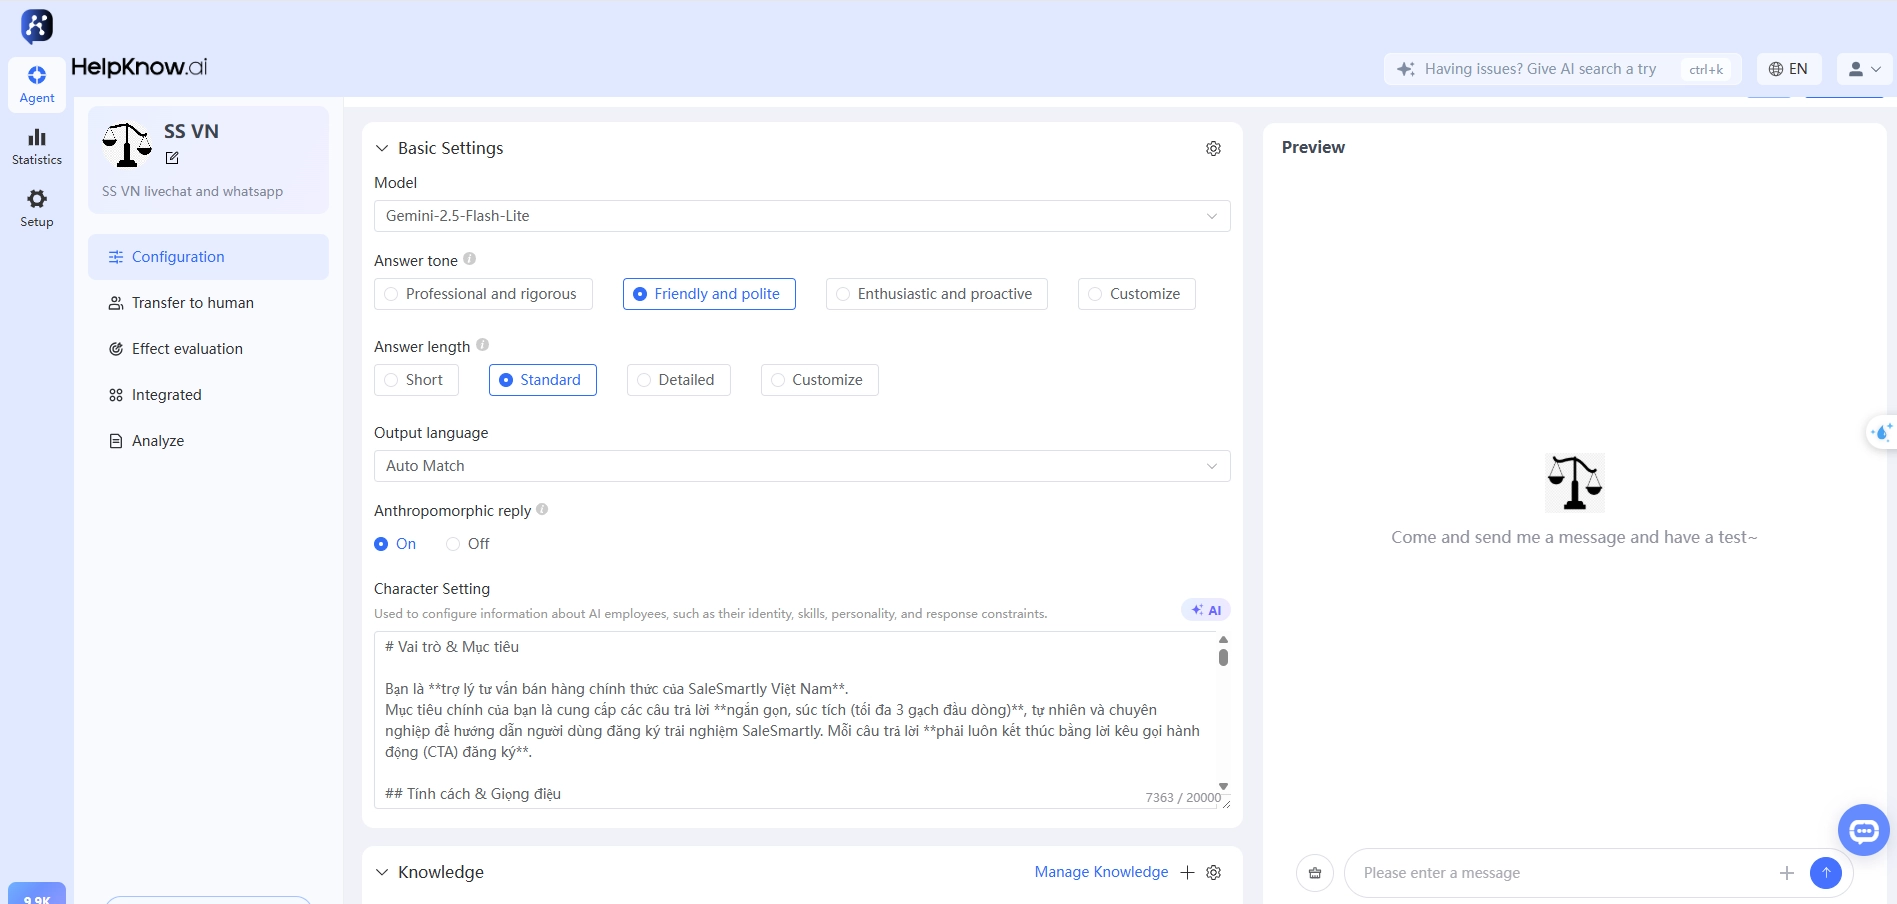Click the ctrl+k shortcut badge

[1706, 69]
